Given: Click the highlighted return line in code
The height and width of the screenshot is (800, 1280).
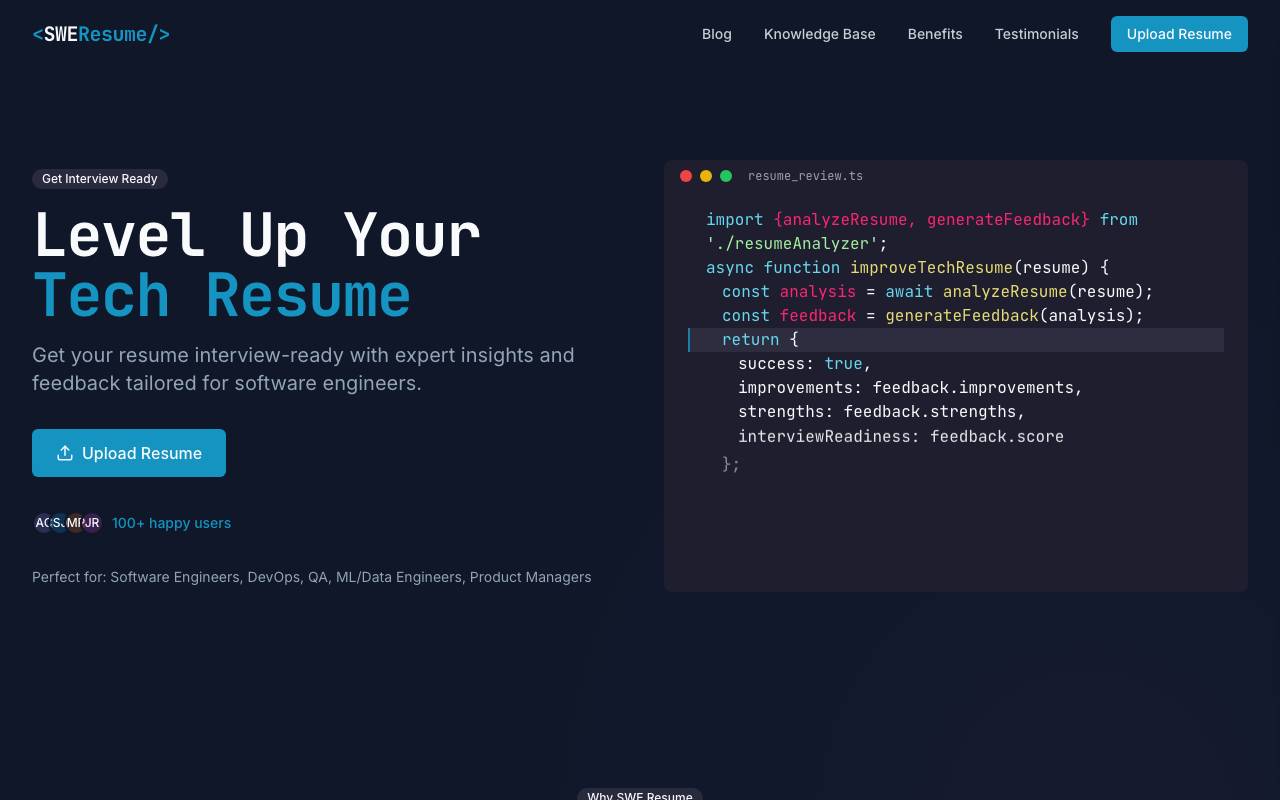Looking at the screenshot, I should tap(956, 340).
